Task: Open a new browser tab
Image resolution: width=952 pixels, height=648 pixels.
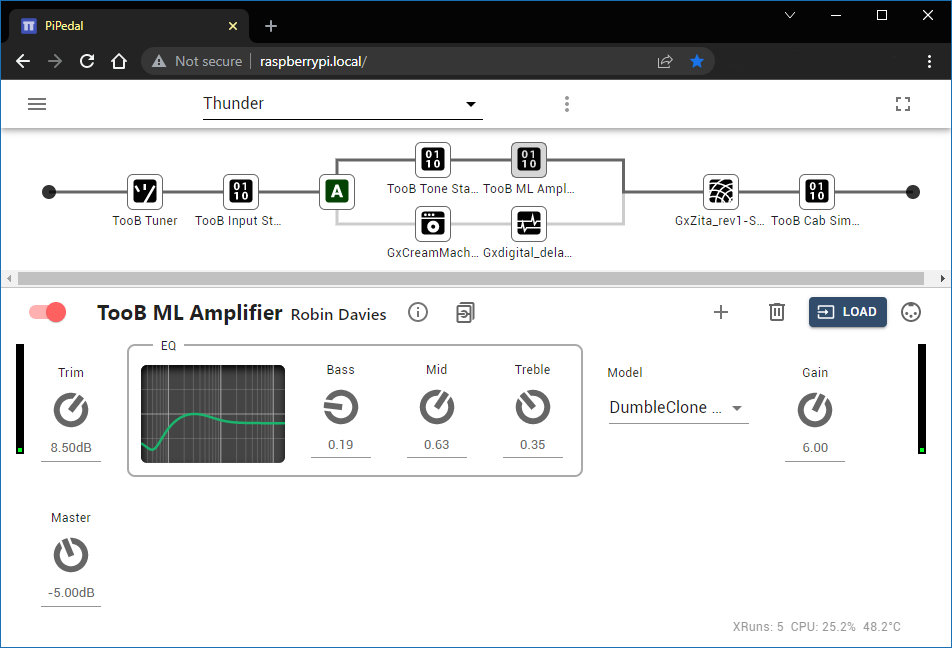Action: (x=271, y=26)
